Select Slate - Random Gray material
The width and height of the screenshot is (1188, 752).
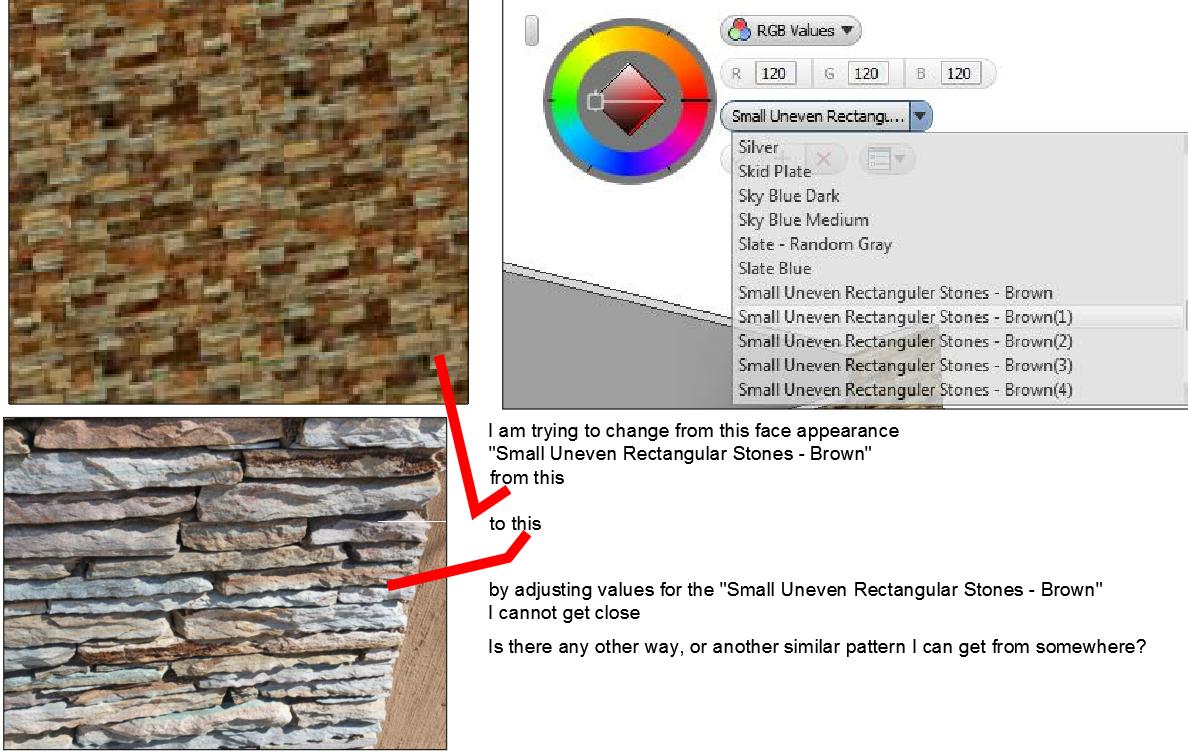coord(814,244)
